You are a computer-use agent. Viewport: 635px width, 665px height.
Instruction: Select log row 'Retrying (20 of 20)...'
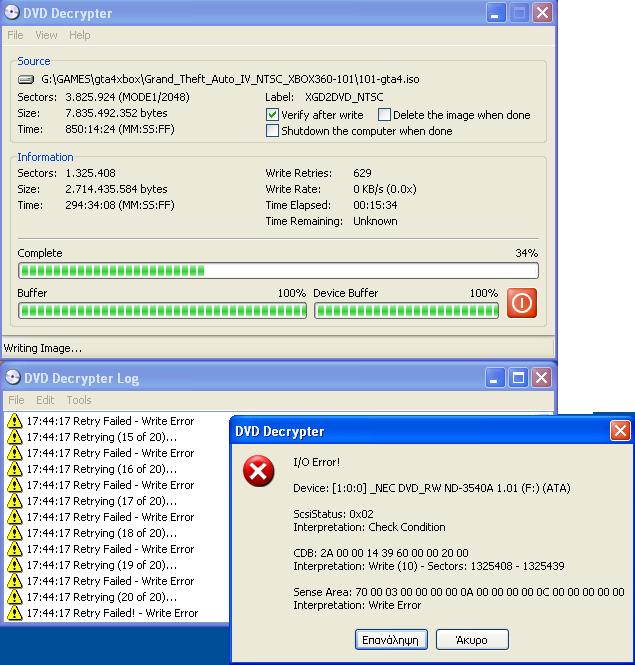tap(101, 597)
